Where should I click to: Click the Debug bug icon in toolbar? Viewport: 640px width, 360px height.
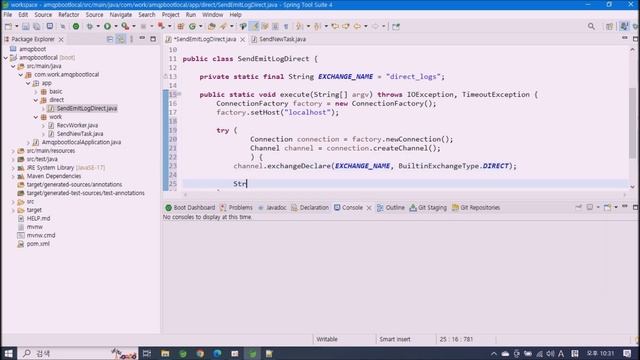coord(89,27)
